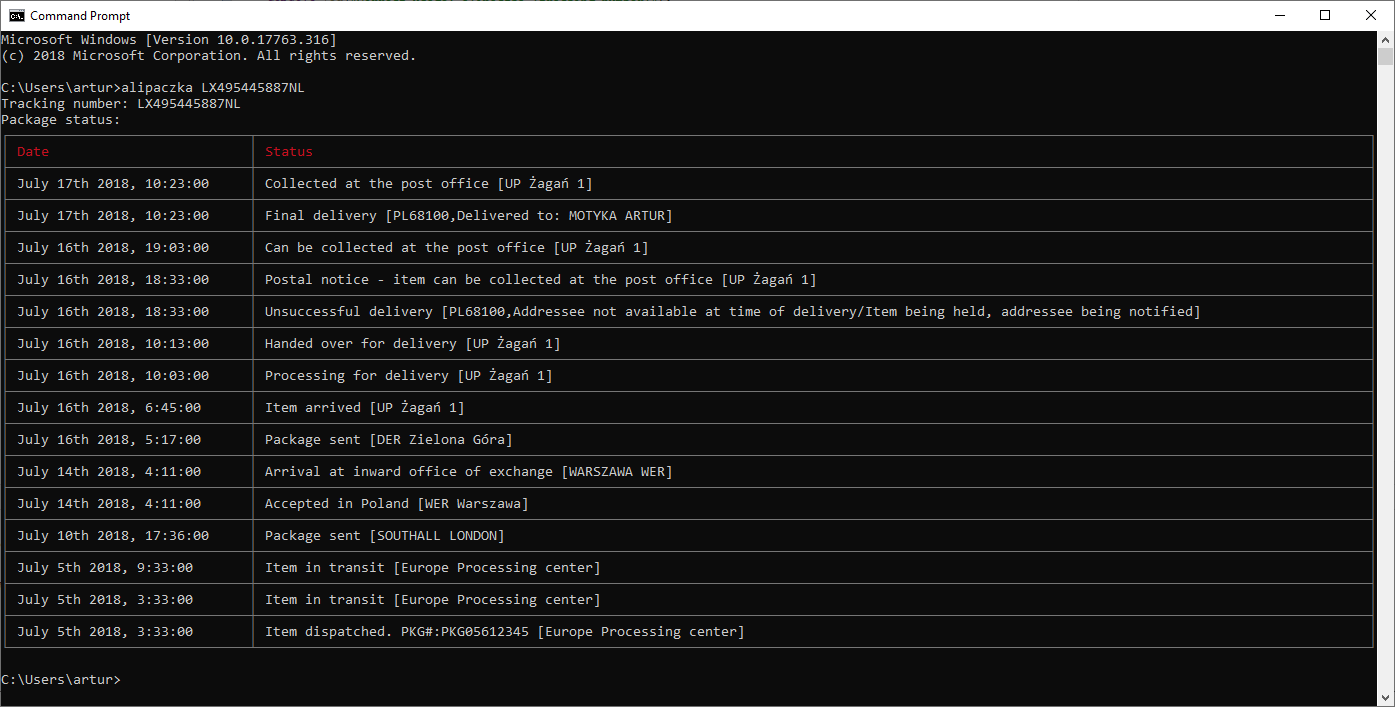
Task: Click the 'Status' column header
Action: (289, 152)
